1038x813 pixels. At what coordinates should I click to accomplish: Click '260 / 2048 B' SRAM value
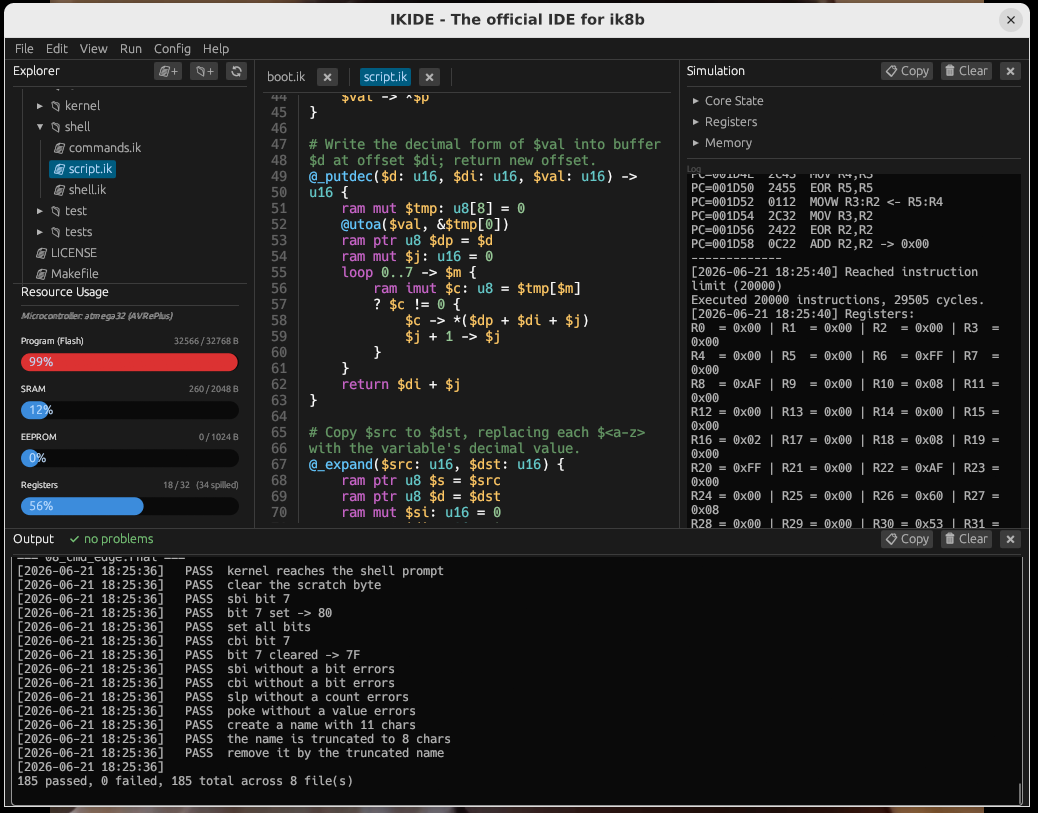click(213, 389)
